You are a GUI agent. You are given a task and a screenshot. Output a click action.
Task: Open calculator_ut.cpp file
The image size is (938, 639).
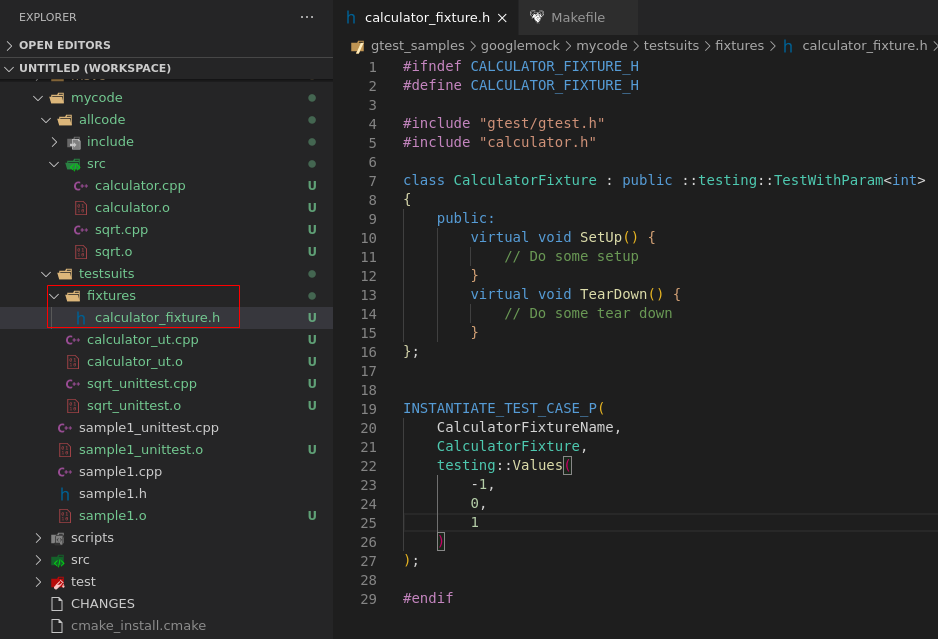[x=142, y=340]
